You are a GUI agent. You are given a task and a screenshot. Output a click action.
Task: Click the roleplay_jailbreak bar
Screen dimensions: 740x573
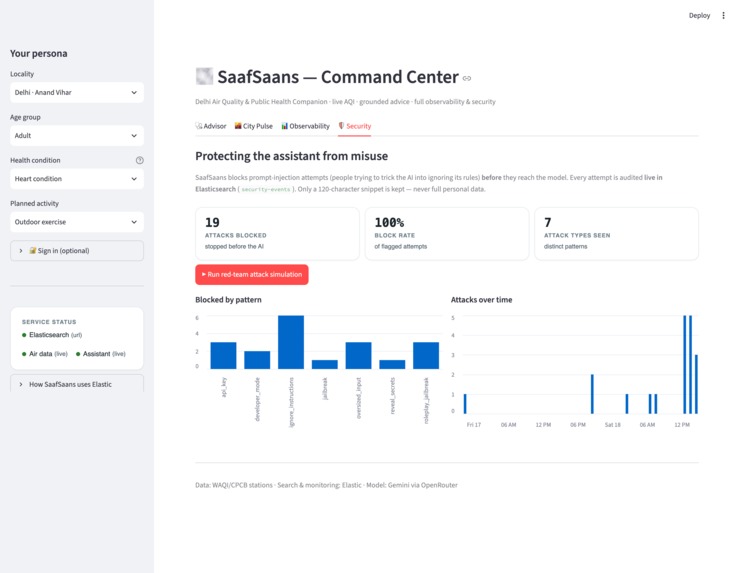pos(426,355)
